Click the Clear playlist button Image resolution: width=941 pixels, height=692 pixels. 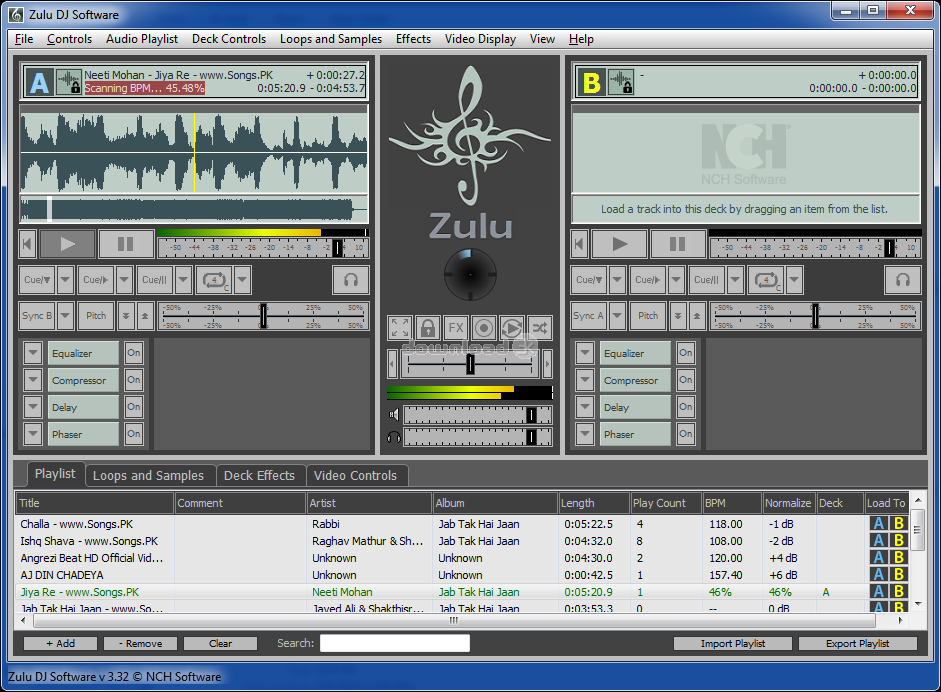219,643
